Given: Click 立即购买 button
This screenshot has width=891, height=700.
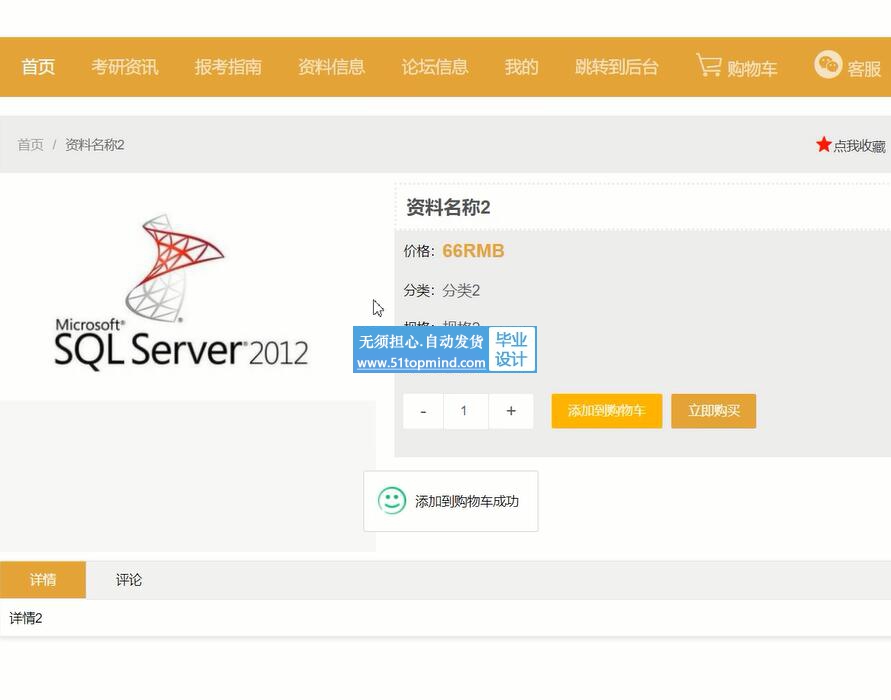Looking at the screenshot, I should pos(714,411).
